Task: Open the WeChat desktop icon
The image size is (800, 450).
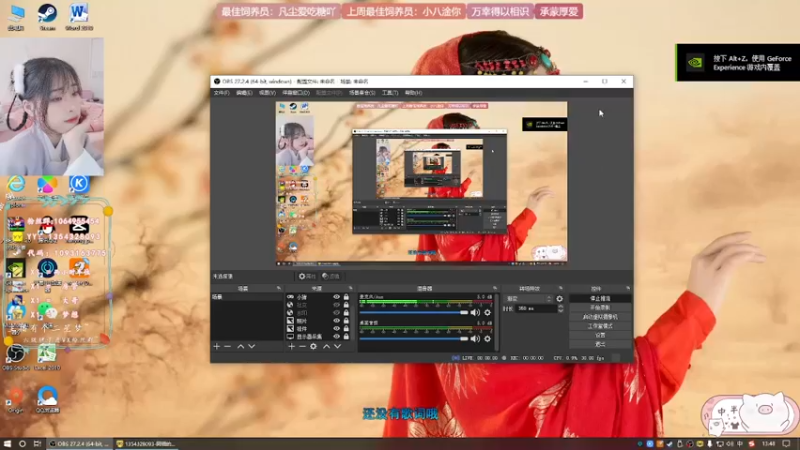Action: click(47, 311)
